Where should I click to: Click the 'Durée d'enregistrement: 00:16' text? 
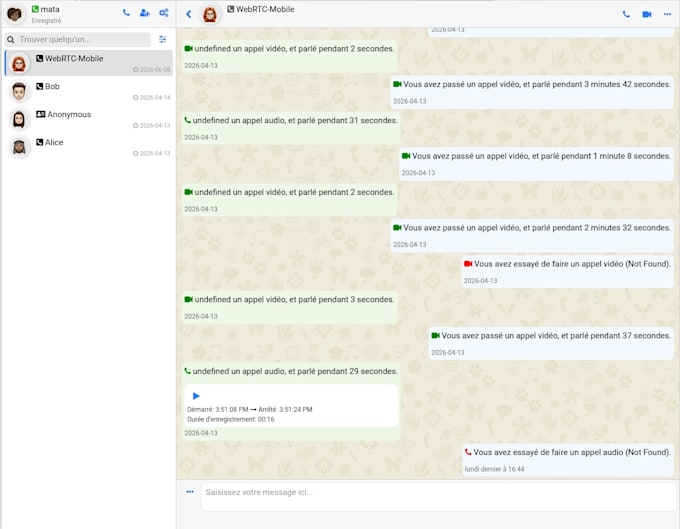(231, 419)
